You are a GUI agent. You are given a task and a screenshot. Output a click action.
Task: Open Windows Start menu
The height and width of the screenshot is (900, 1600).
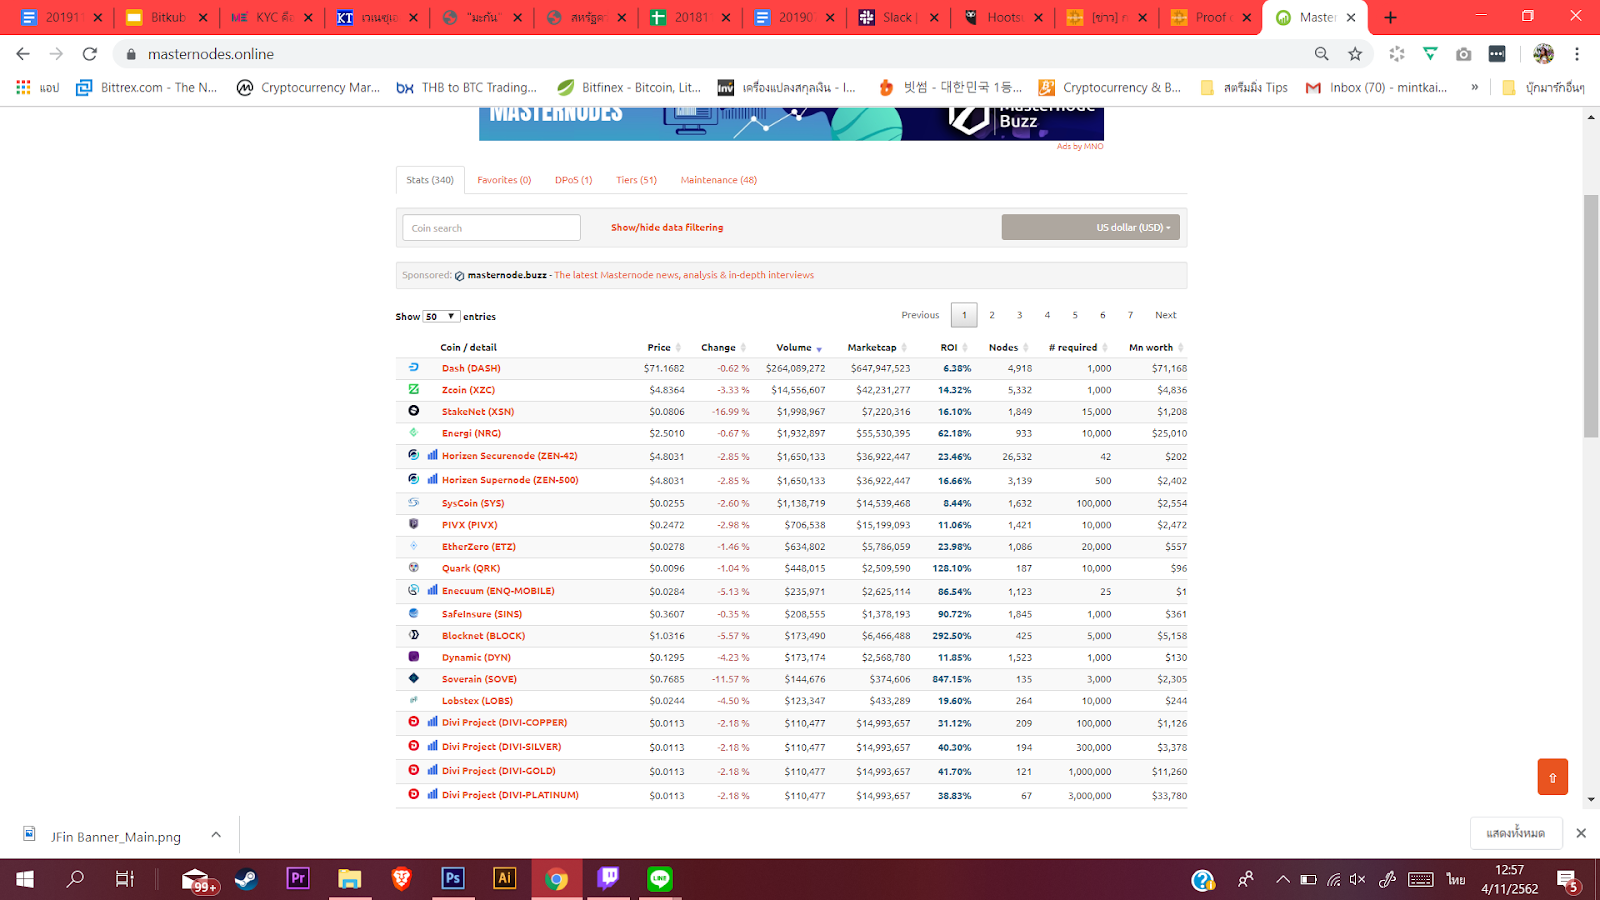[25, 879]
